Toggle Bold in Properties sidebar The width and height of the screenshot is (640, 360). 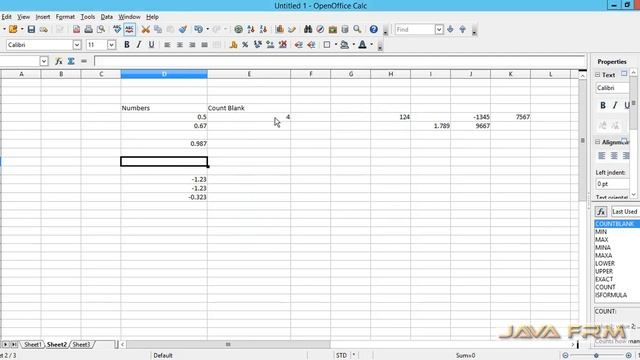click(x=603, y=105)
